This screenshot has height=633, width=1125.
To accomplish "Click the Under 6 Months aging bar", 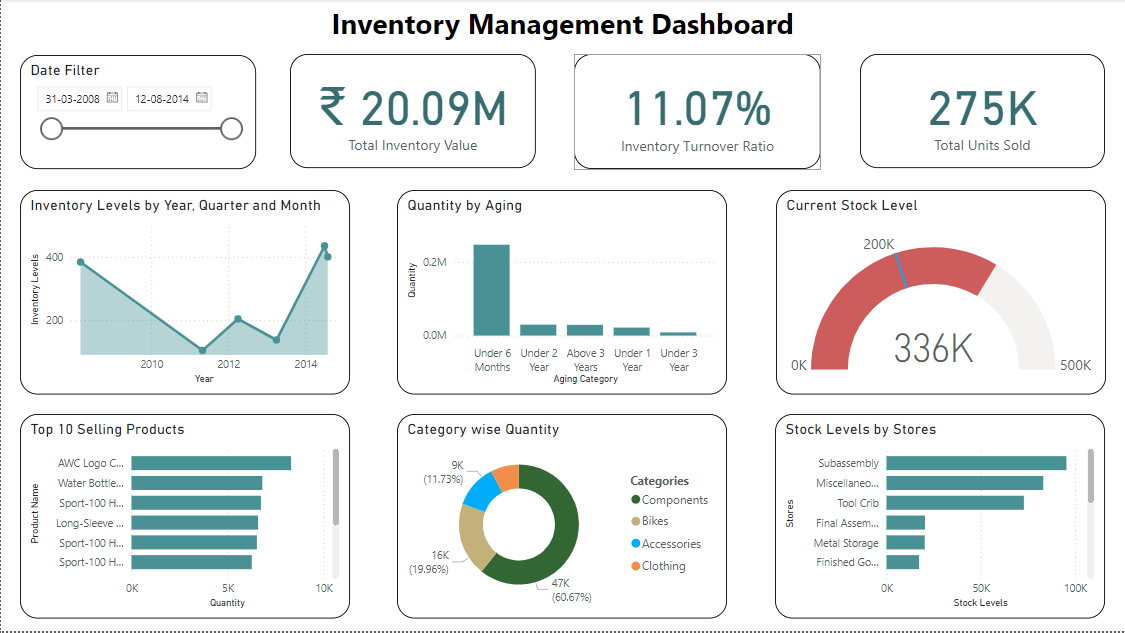I will 492,288.
